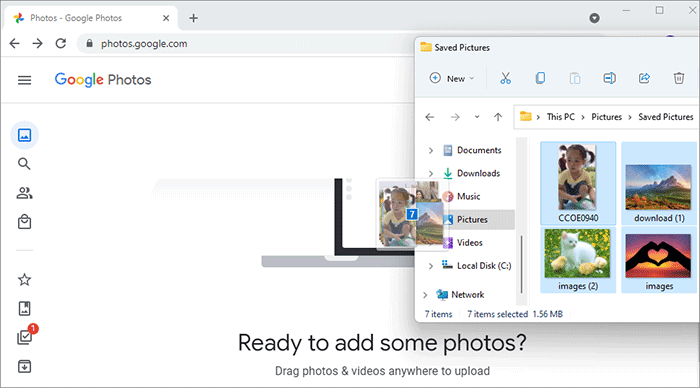Select Documents in the navigation pane
The image size is (700, 388).
[472, 150]
